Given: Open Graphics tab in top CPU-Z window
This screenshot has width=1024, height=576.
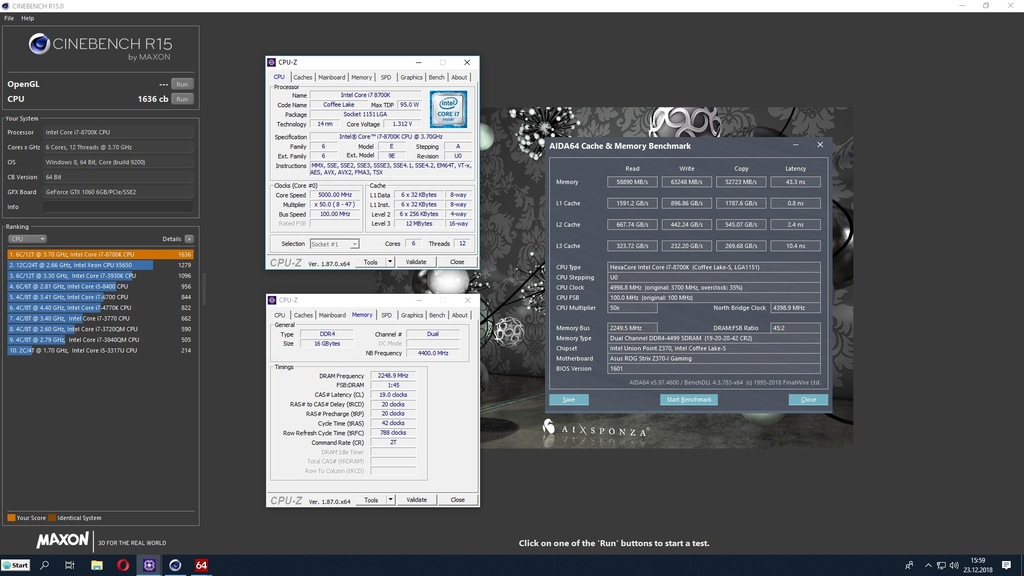Looking at the screenshot, I should [x=411, y=78].
